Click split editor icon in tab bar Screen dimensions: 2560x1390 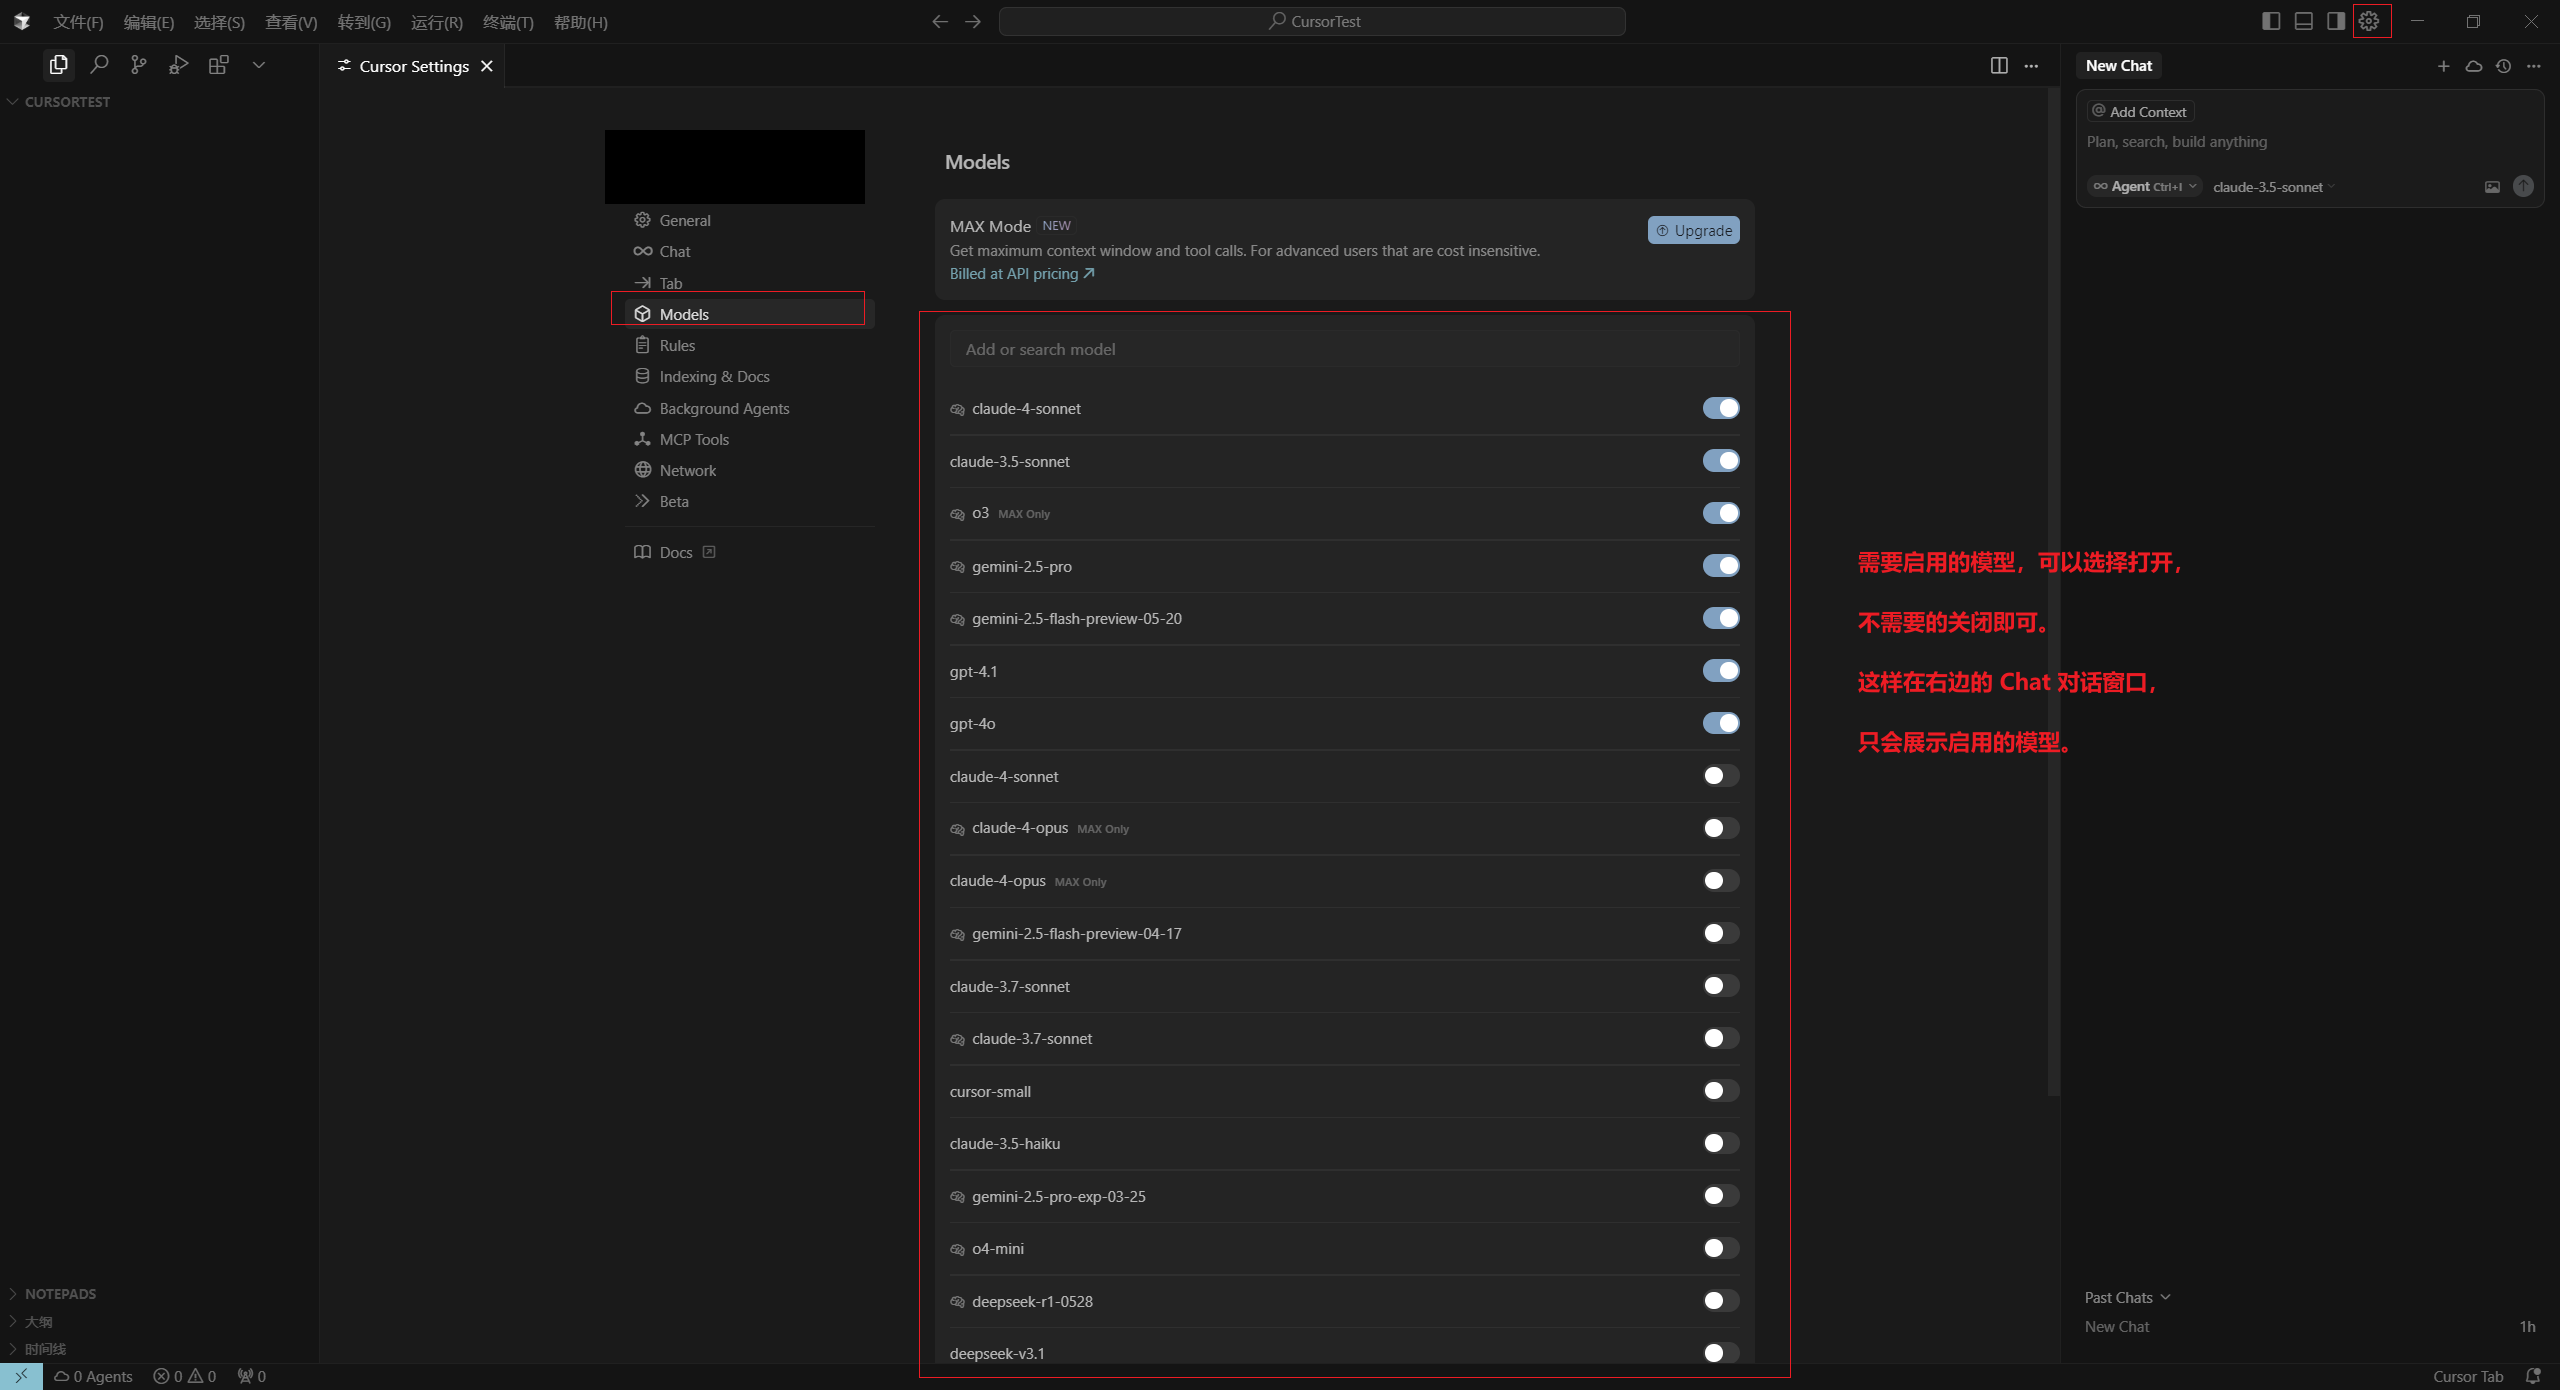tap(1998, 66)
